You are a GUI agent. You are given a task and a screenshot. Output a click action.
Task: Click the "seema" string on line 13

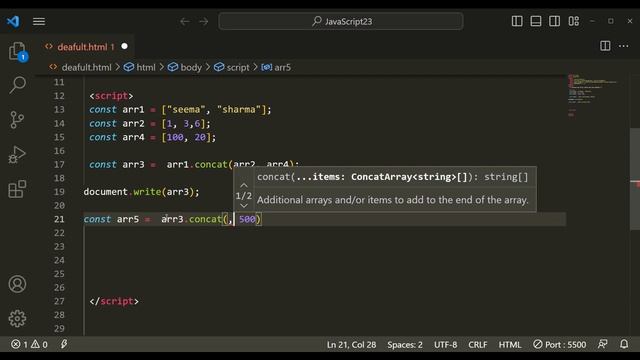coord(186,109)
